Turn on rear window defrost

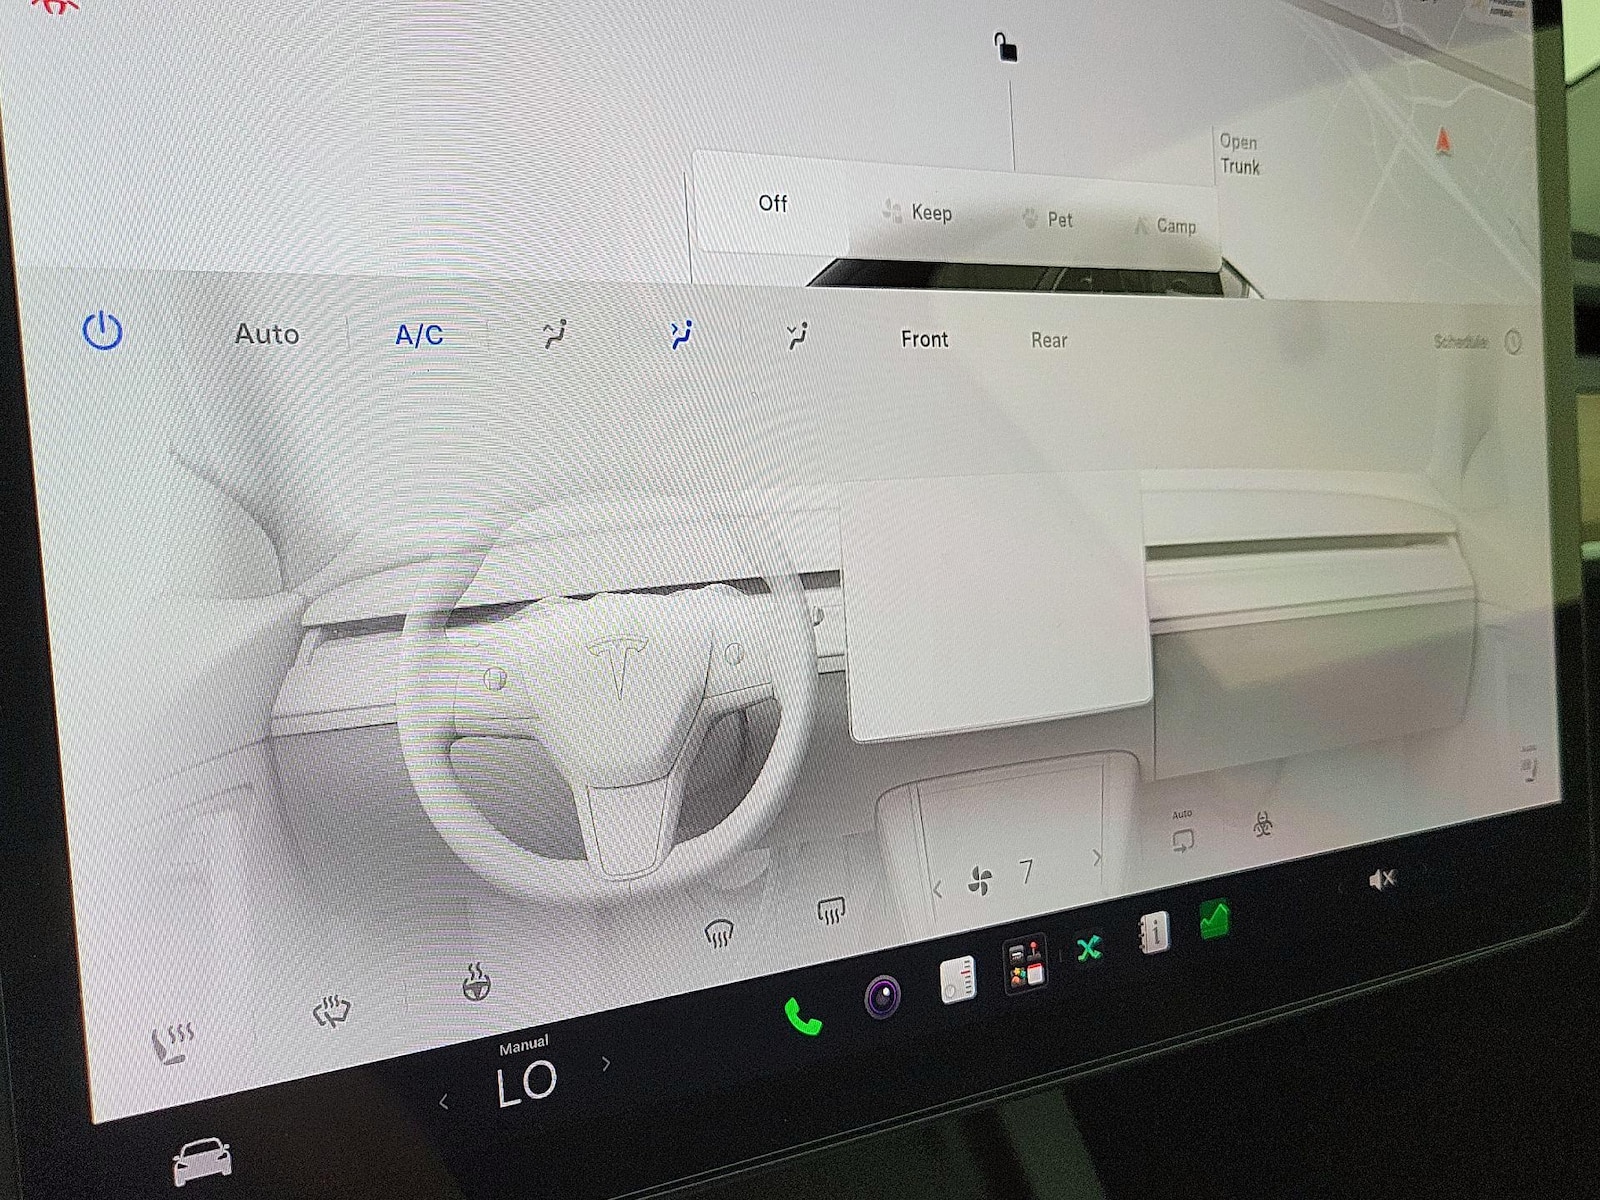[831, 909]
